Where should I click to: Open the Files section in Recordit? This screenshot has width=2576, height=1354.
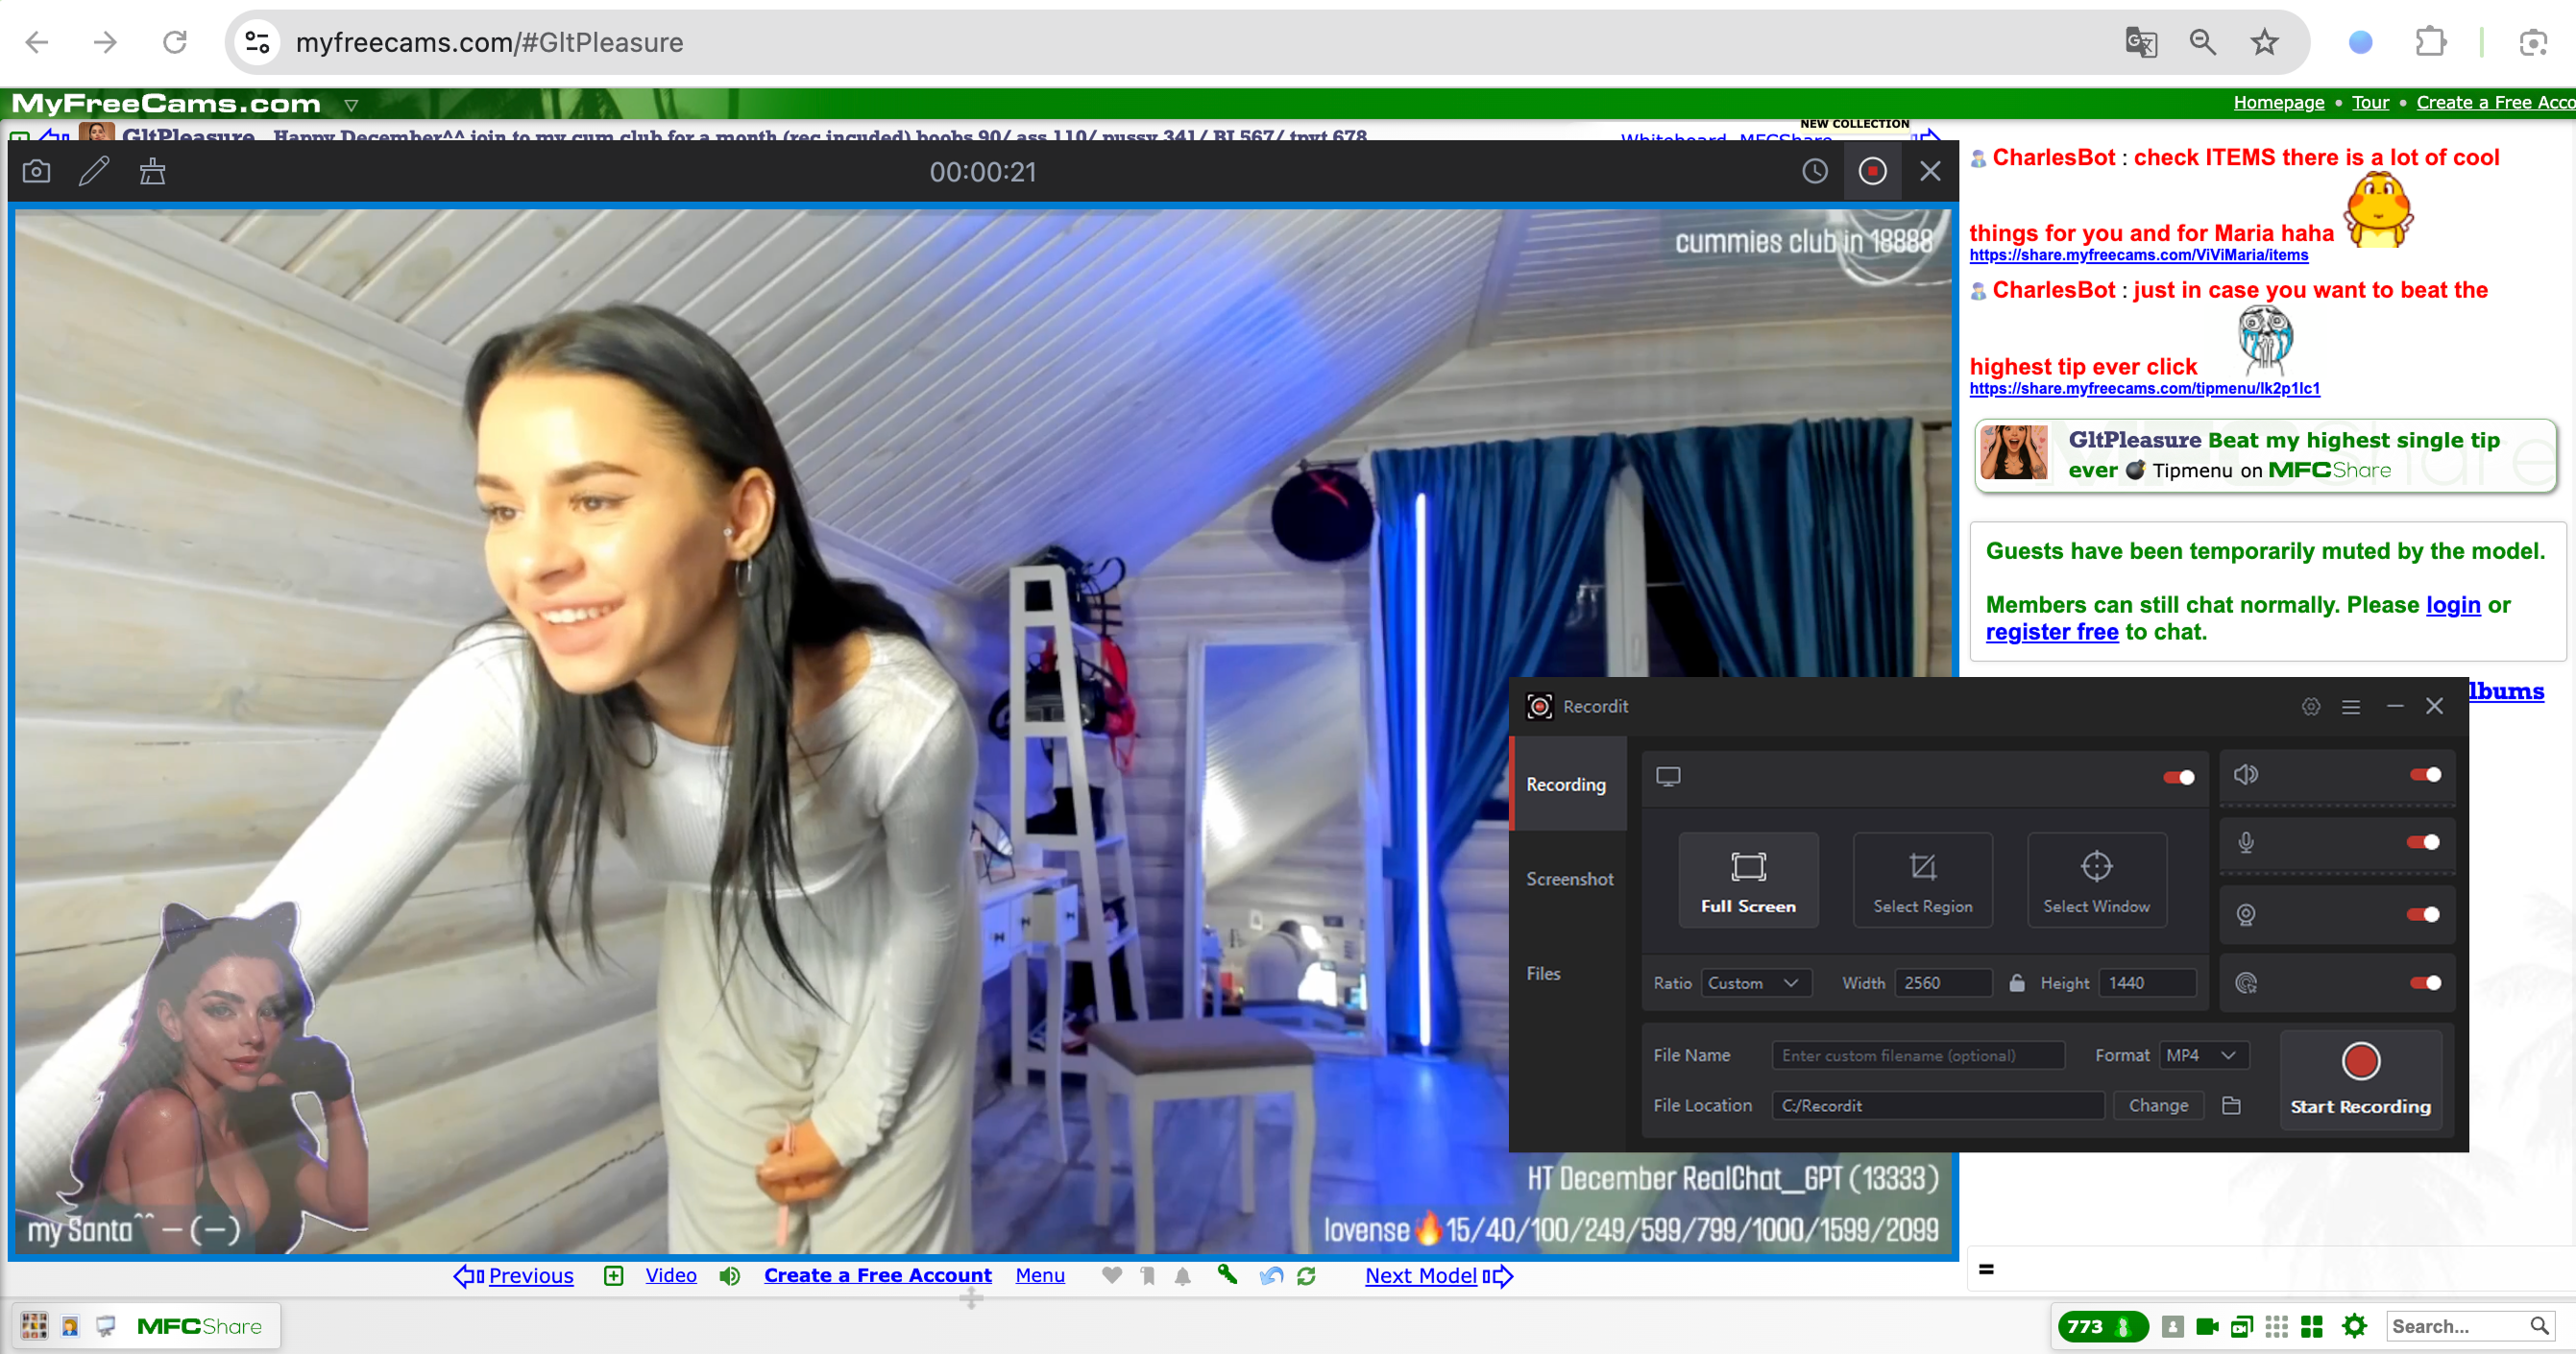1544,973
